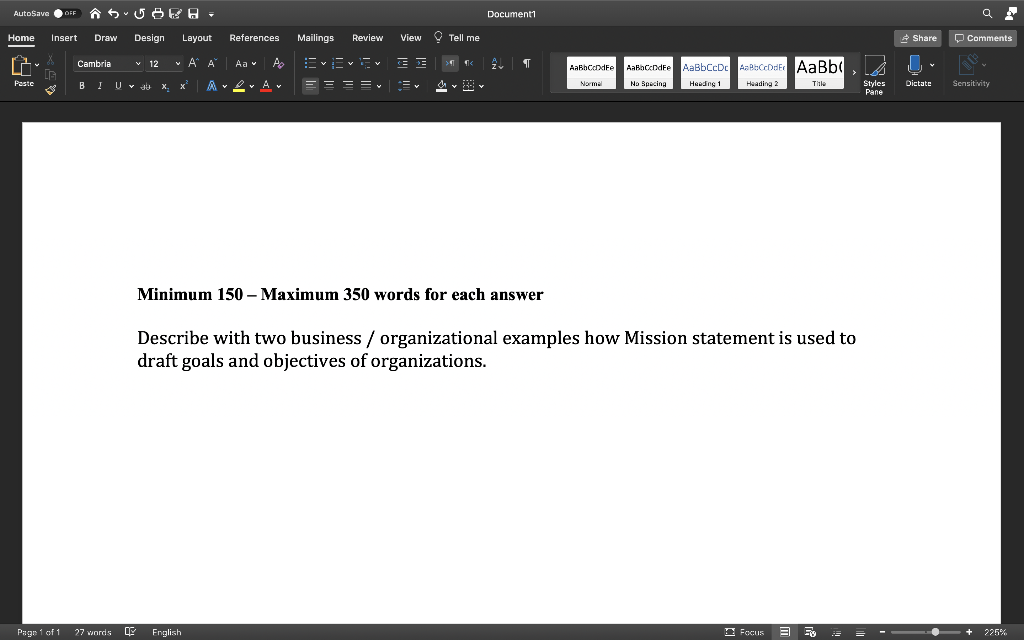Center align the paragraph
Screen dimensions: 1024x640
[329, 84]
